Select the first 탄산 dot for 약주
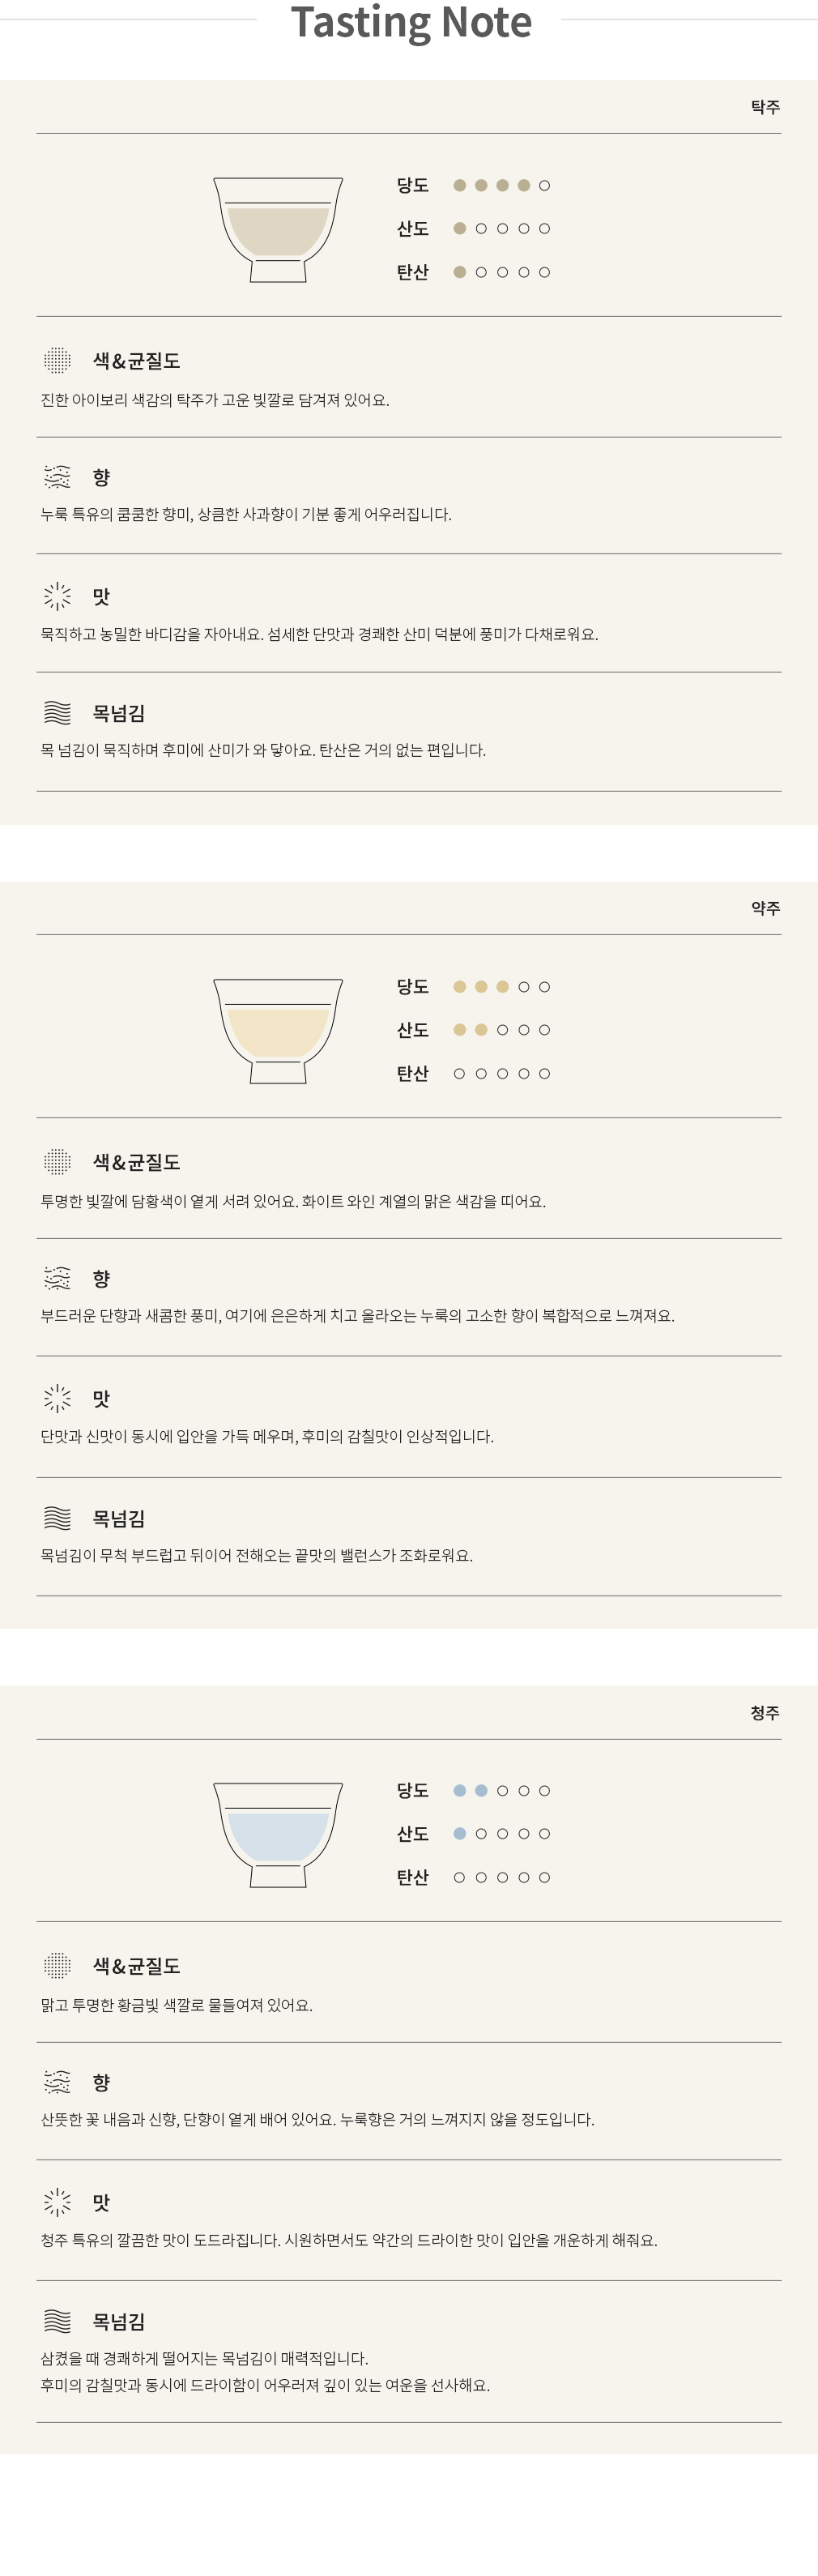Viewport: 818px width, 2576px height. (460, 1073)
